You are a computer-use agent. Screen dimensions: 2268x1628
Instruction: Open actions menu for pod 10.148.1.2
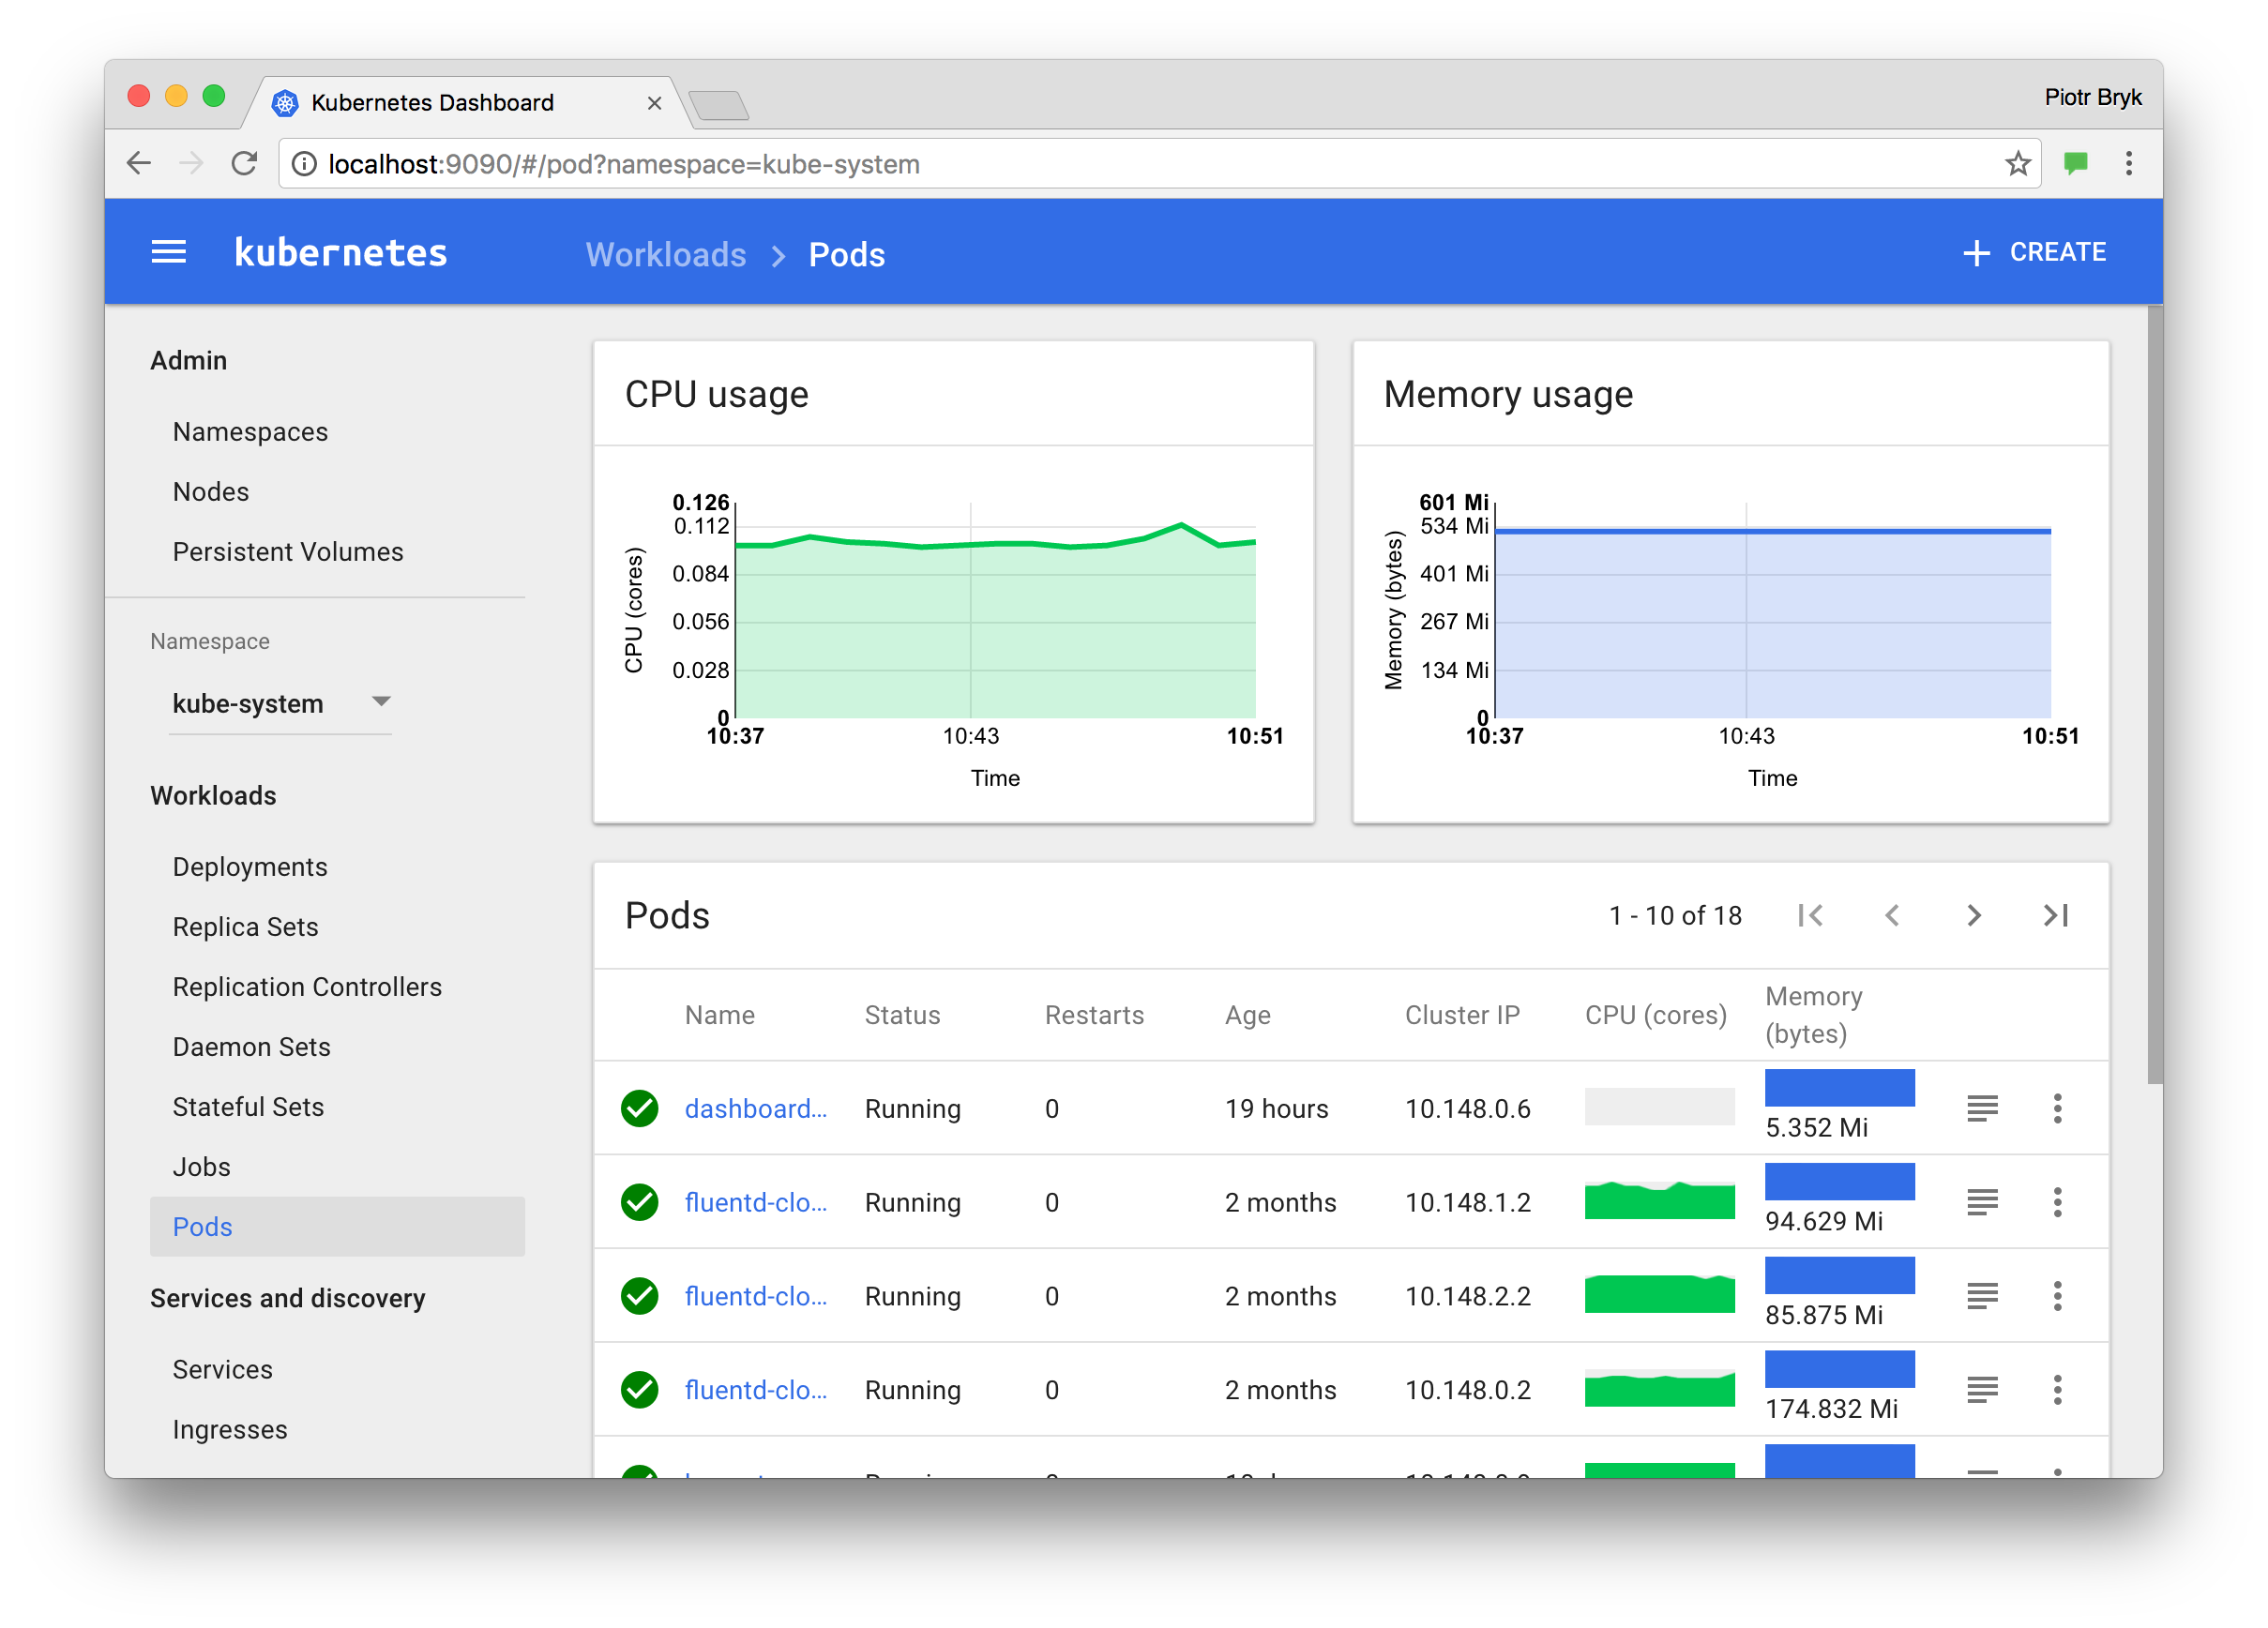tap(2057, 1202)
